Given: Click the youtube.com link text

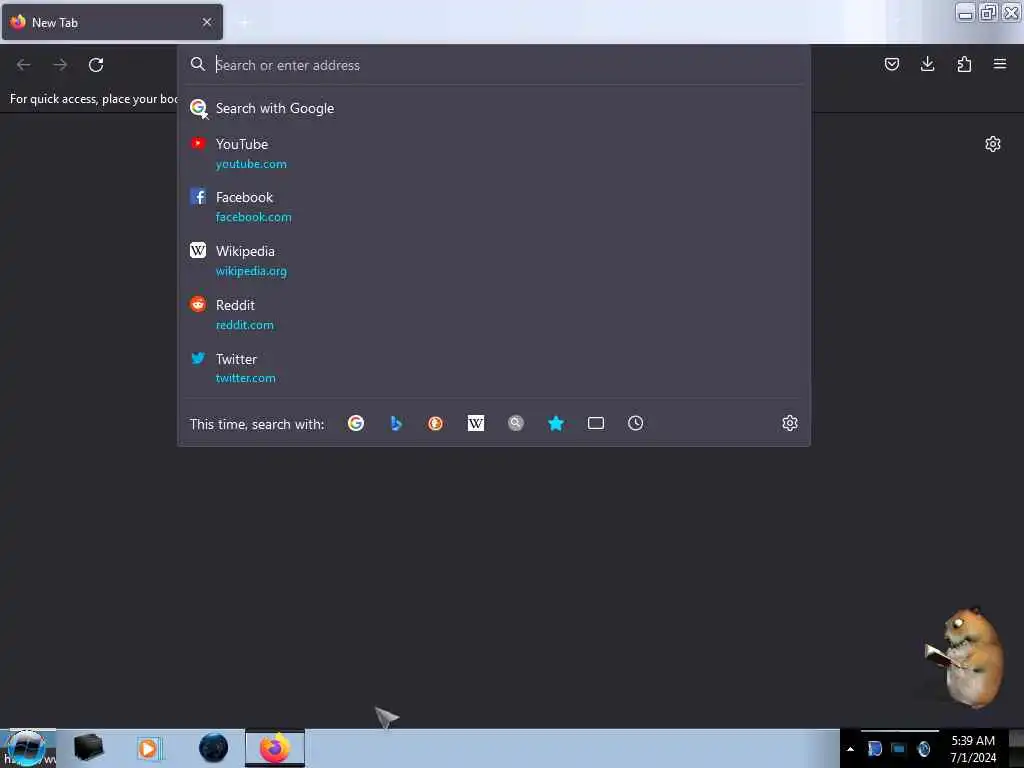Looking at the screenshot, I should click(x=251, y=164).
